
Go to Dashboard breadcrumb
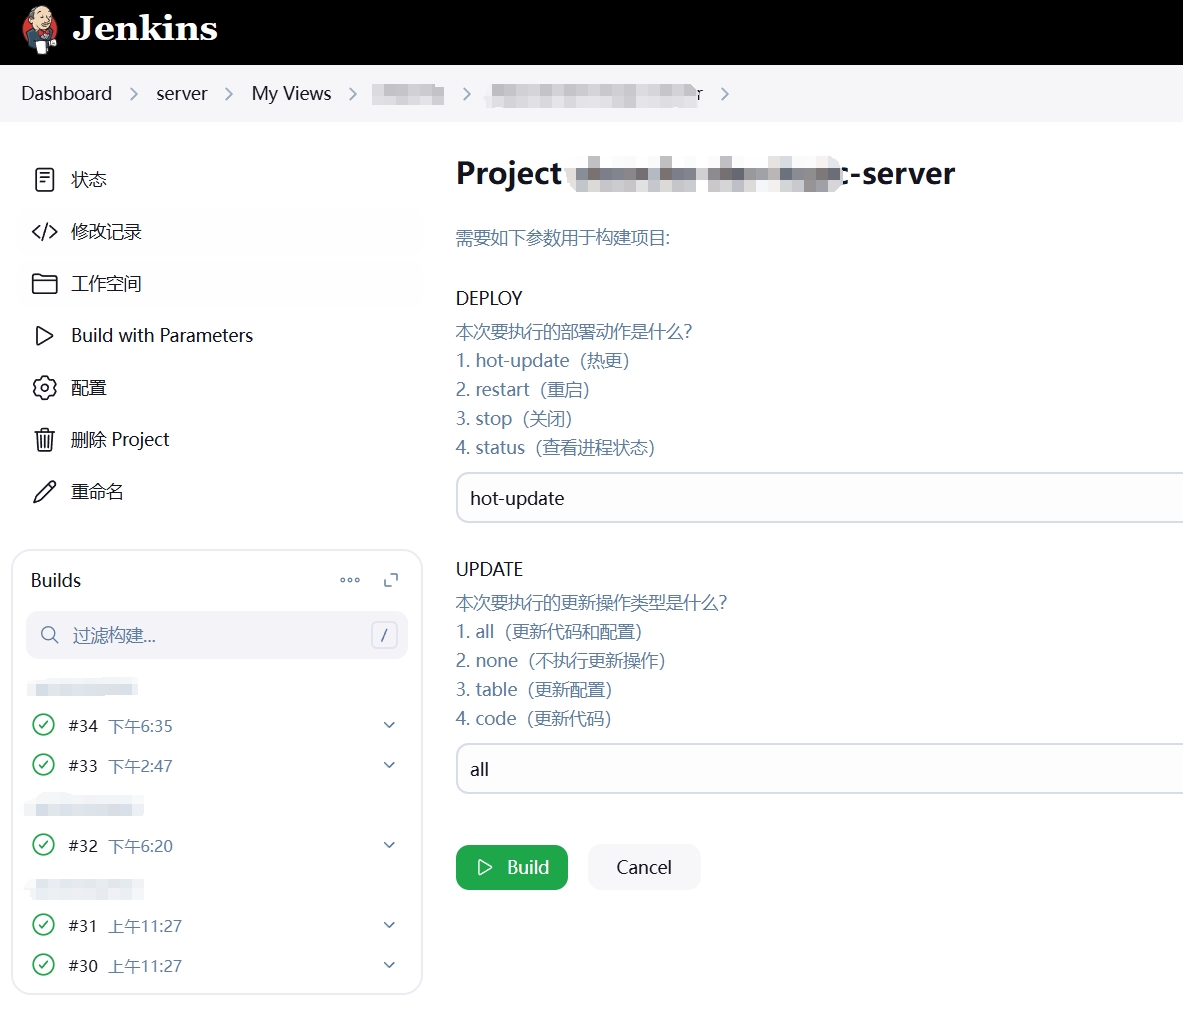coord(66,94)
